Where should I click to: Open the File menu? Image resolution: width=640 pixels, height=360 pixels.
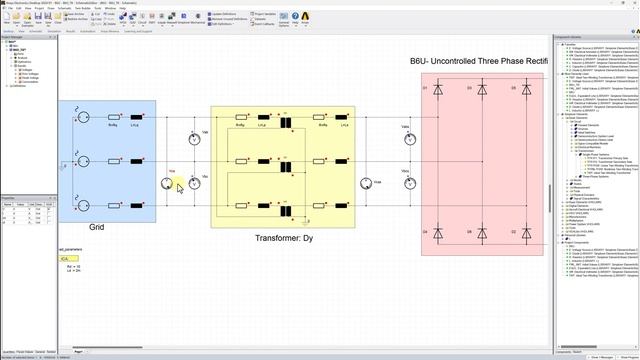[x=10, y=8]
